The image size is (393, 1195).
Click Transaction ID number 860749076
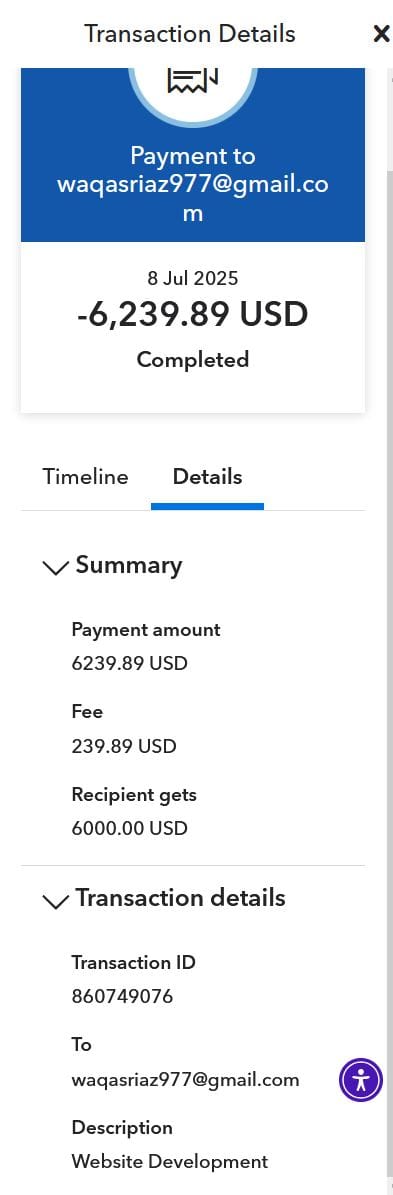point(122,996)
